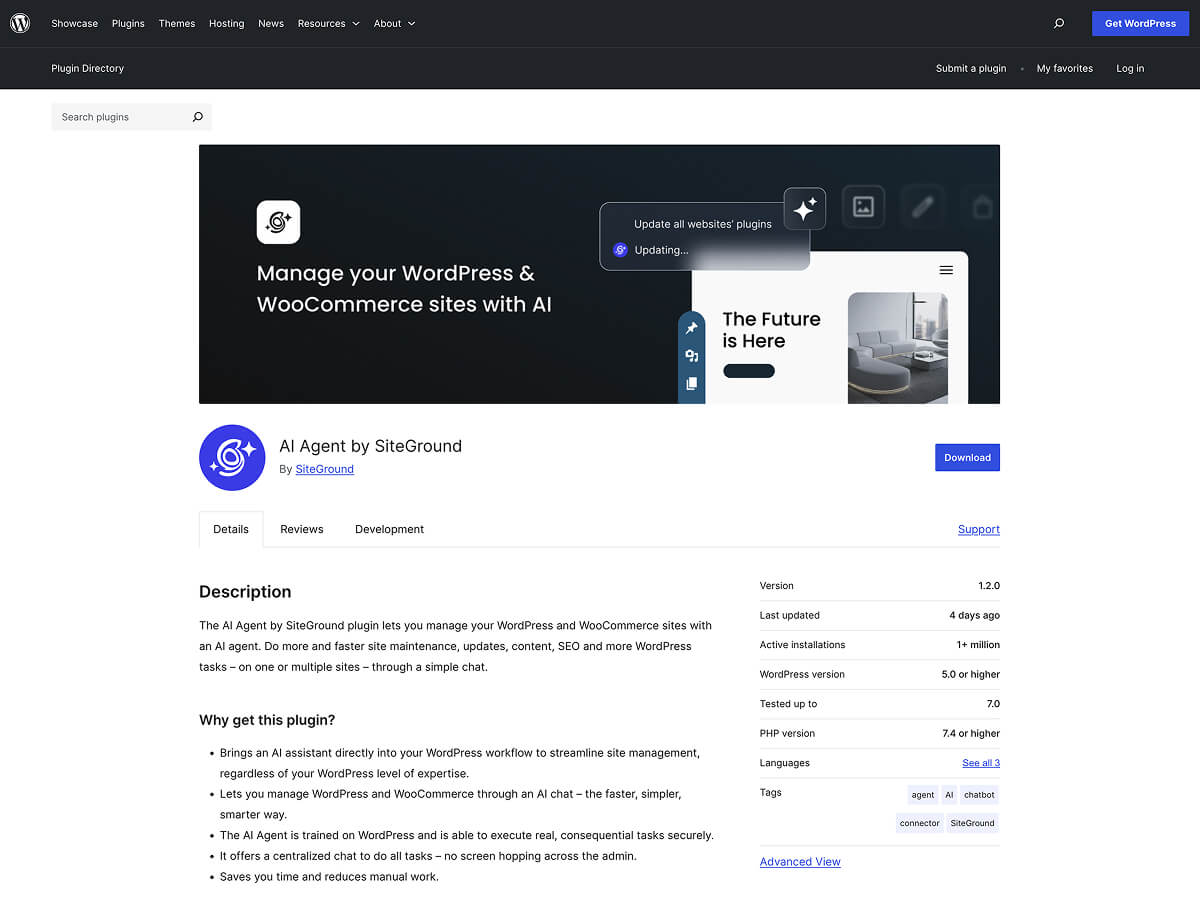The width and height of the screenshot is (1200, 902).
Task: Click the sparkle stars icon in banner
Action: tap(804, 209)
